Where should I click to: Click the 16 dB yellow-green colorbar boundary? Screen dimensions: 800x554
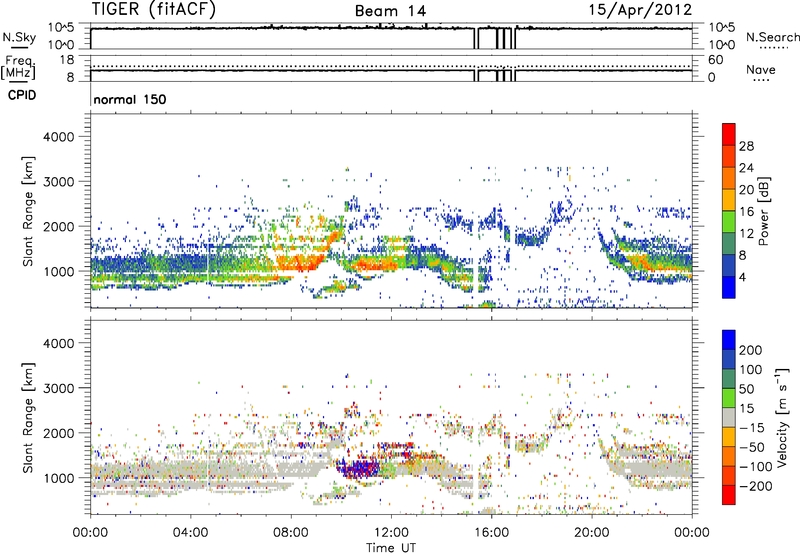pos(729,211)
